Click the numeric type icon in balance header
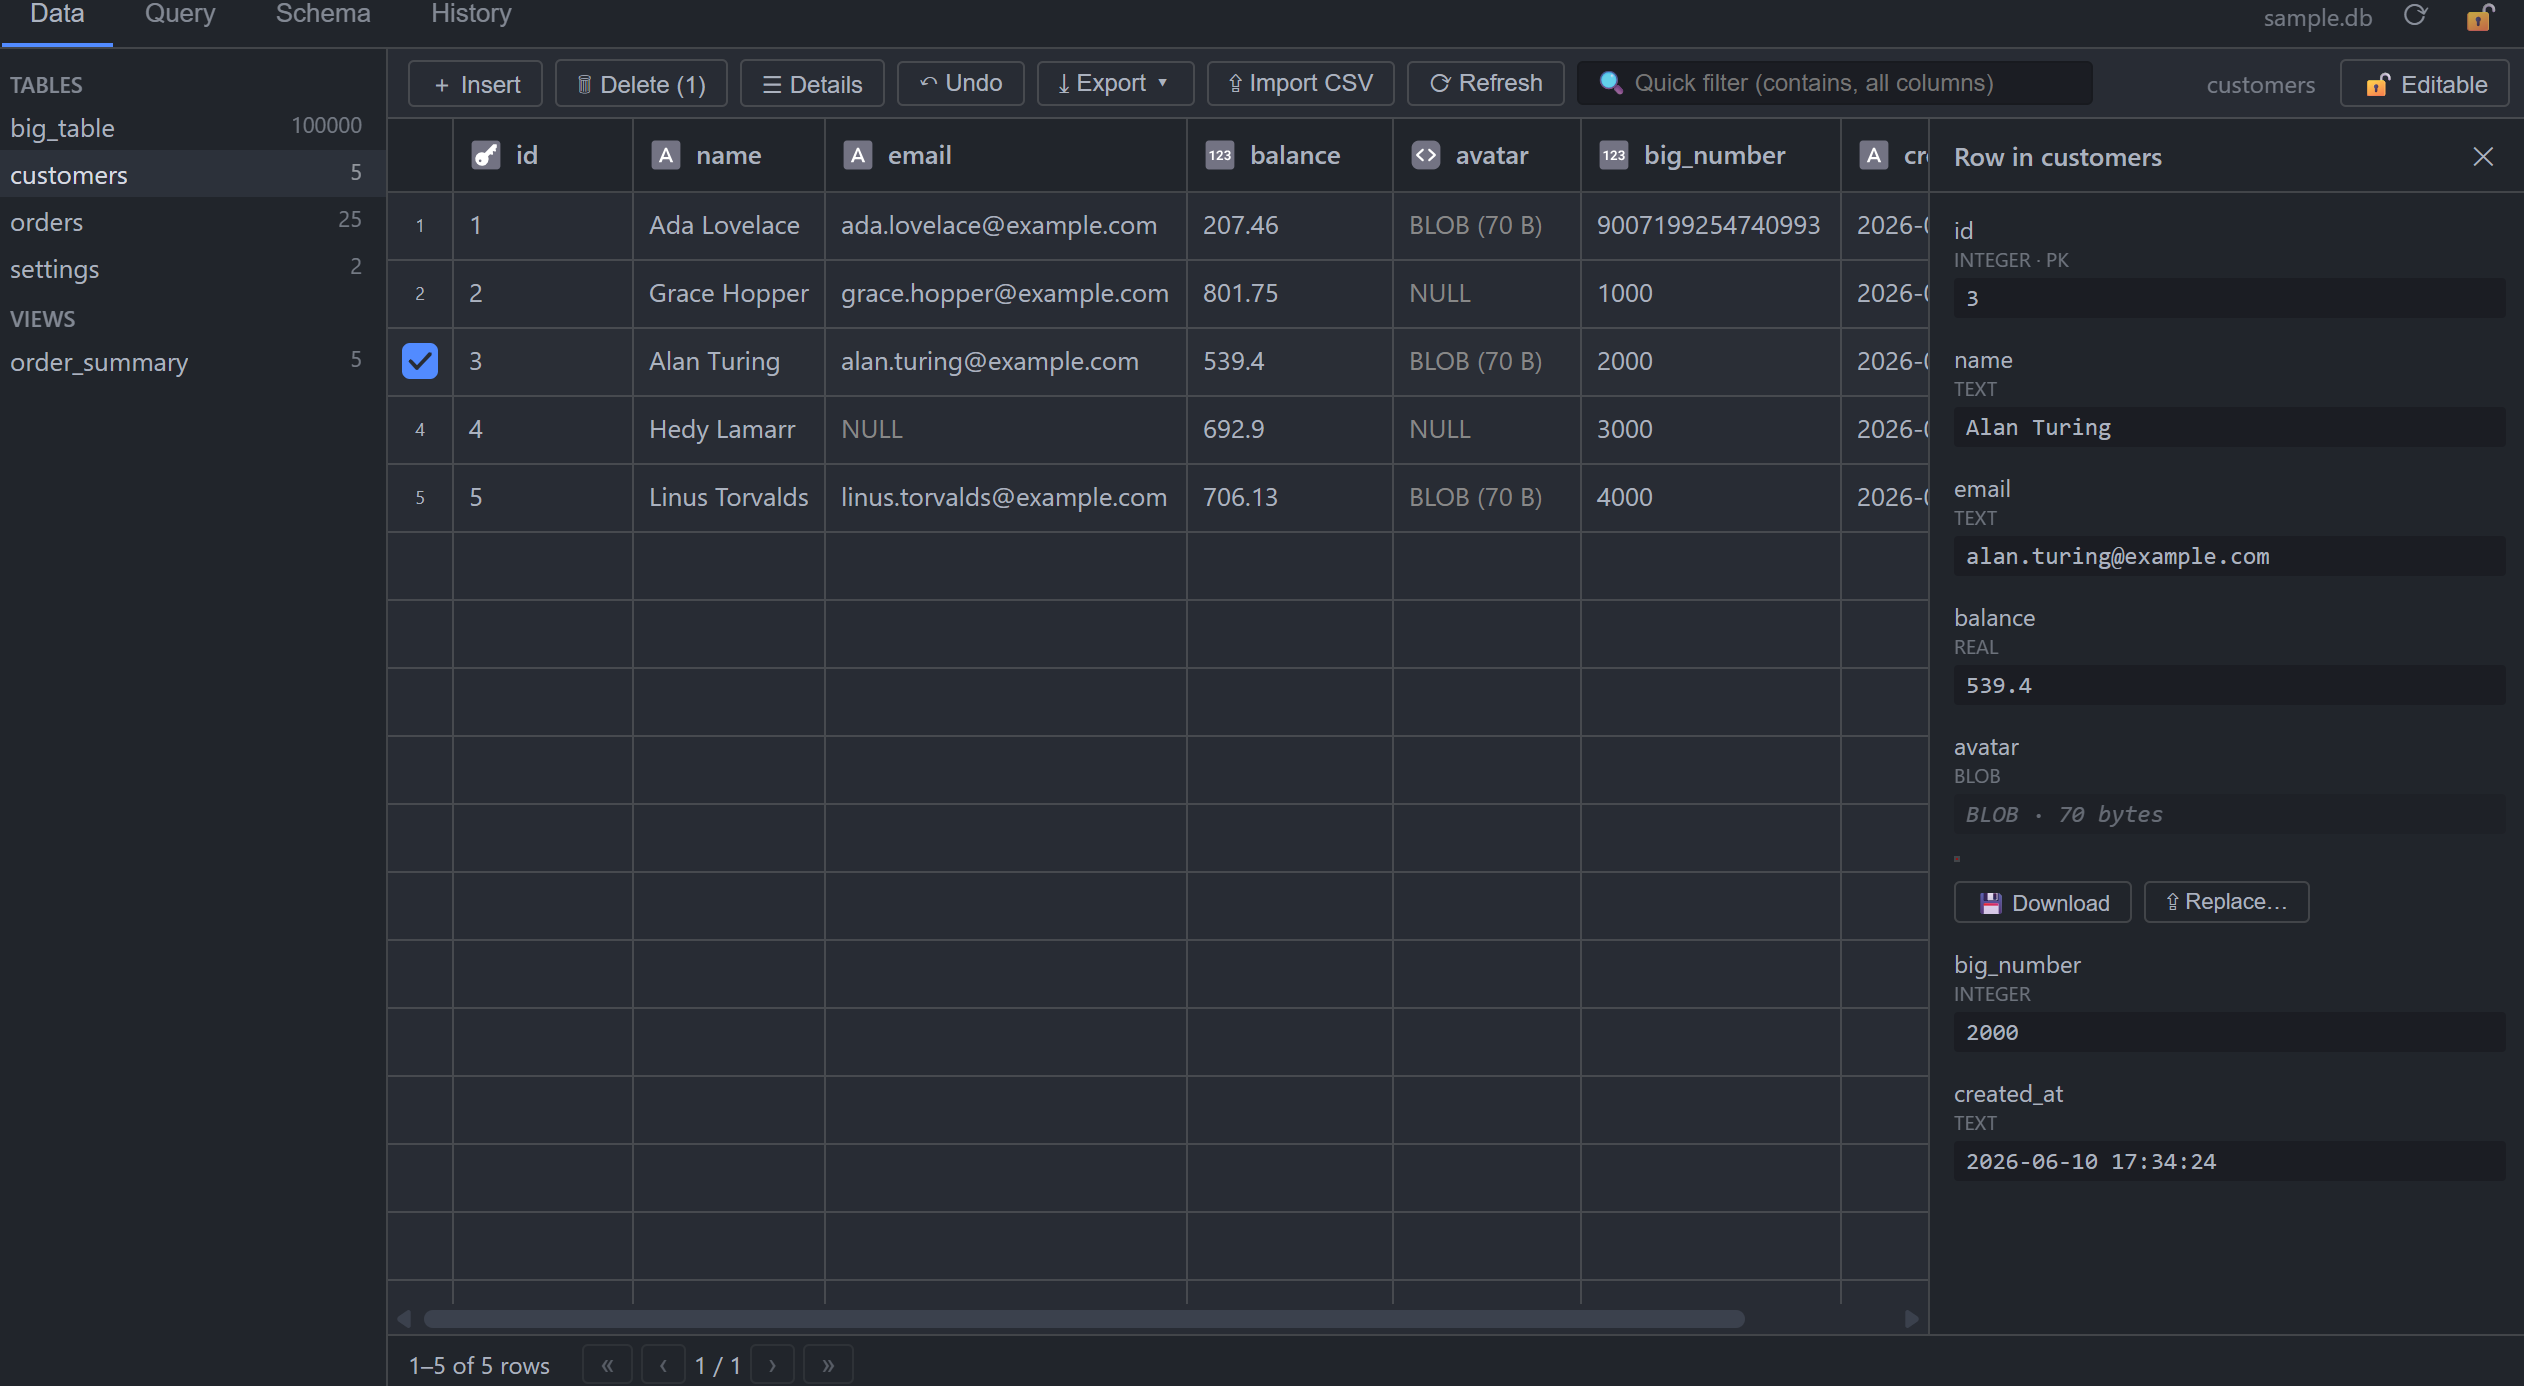Image resolution: width=2524 pixels, height=1386 pixels. (1220, 155)
